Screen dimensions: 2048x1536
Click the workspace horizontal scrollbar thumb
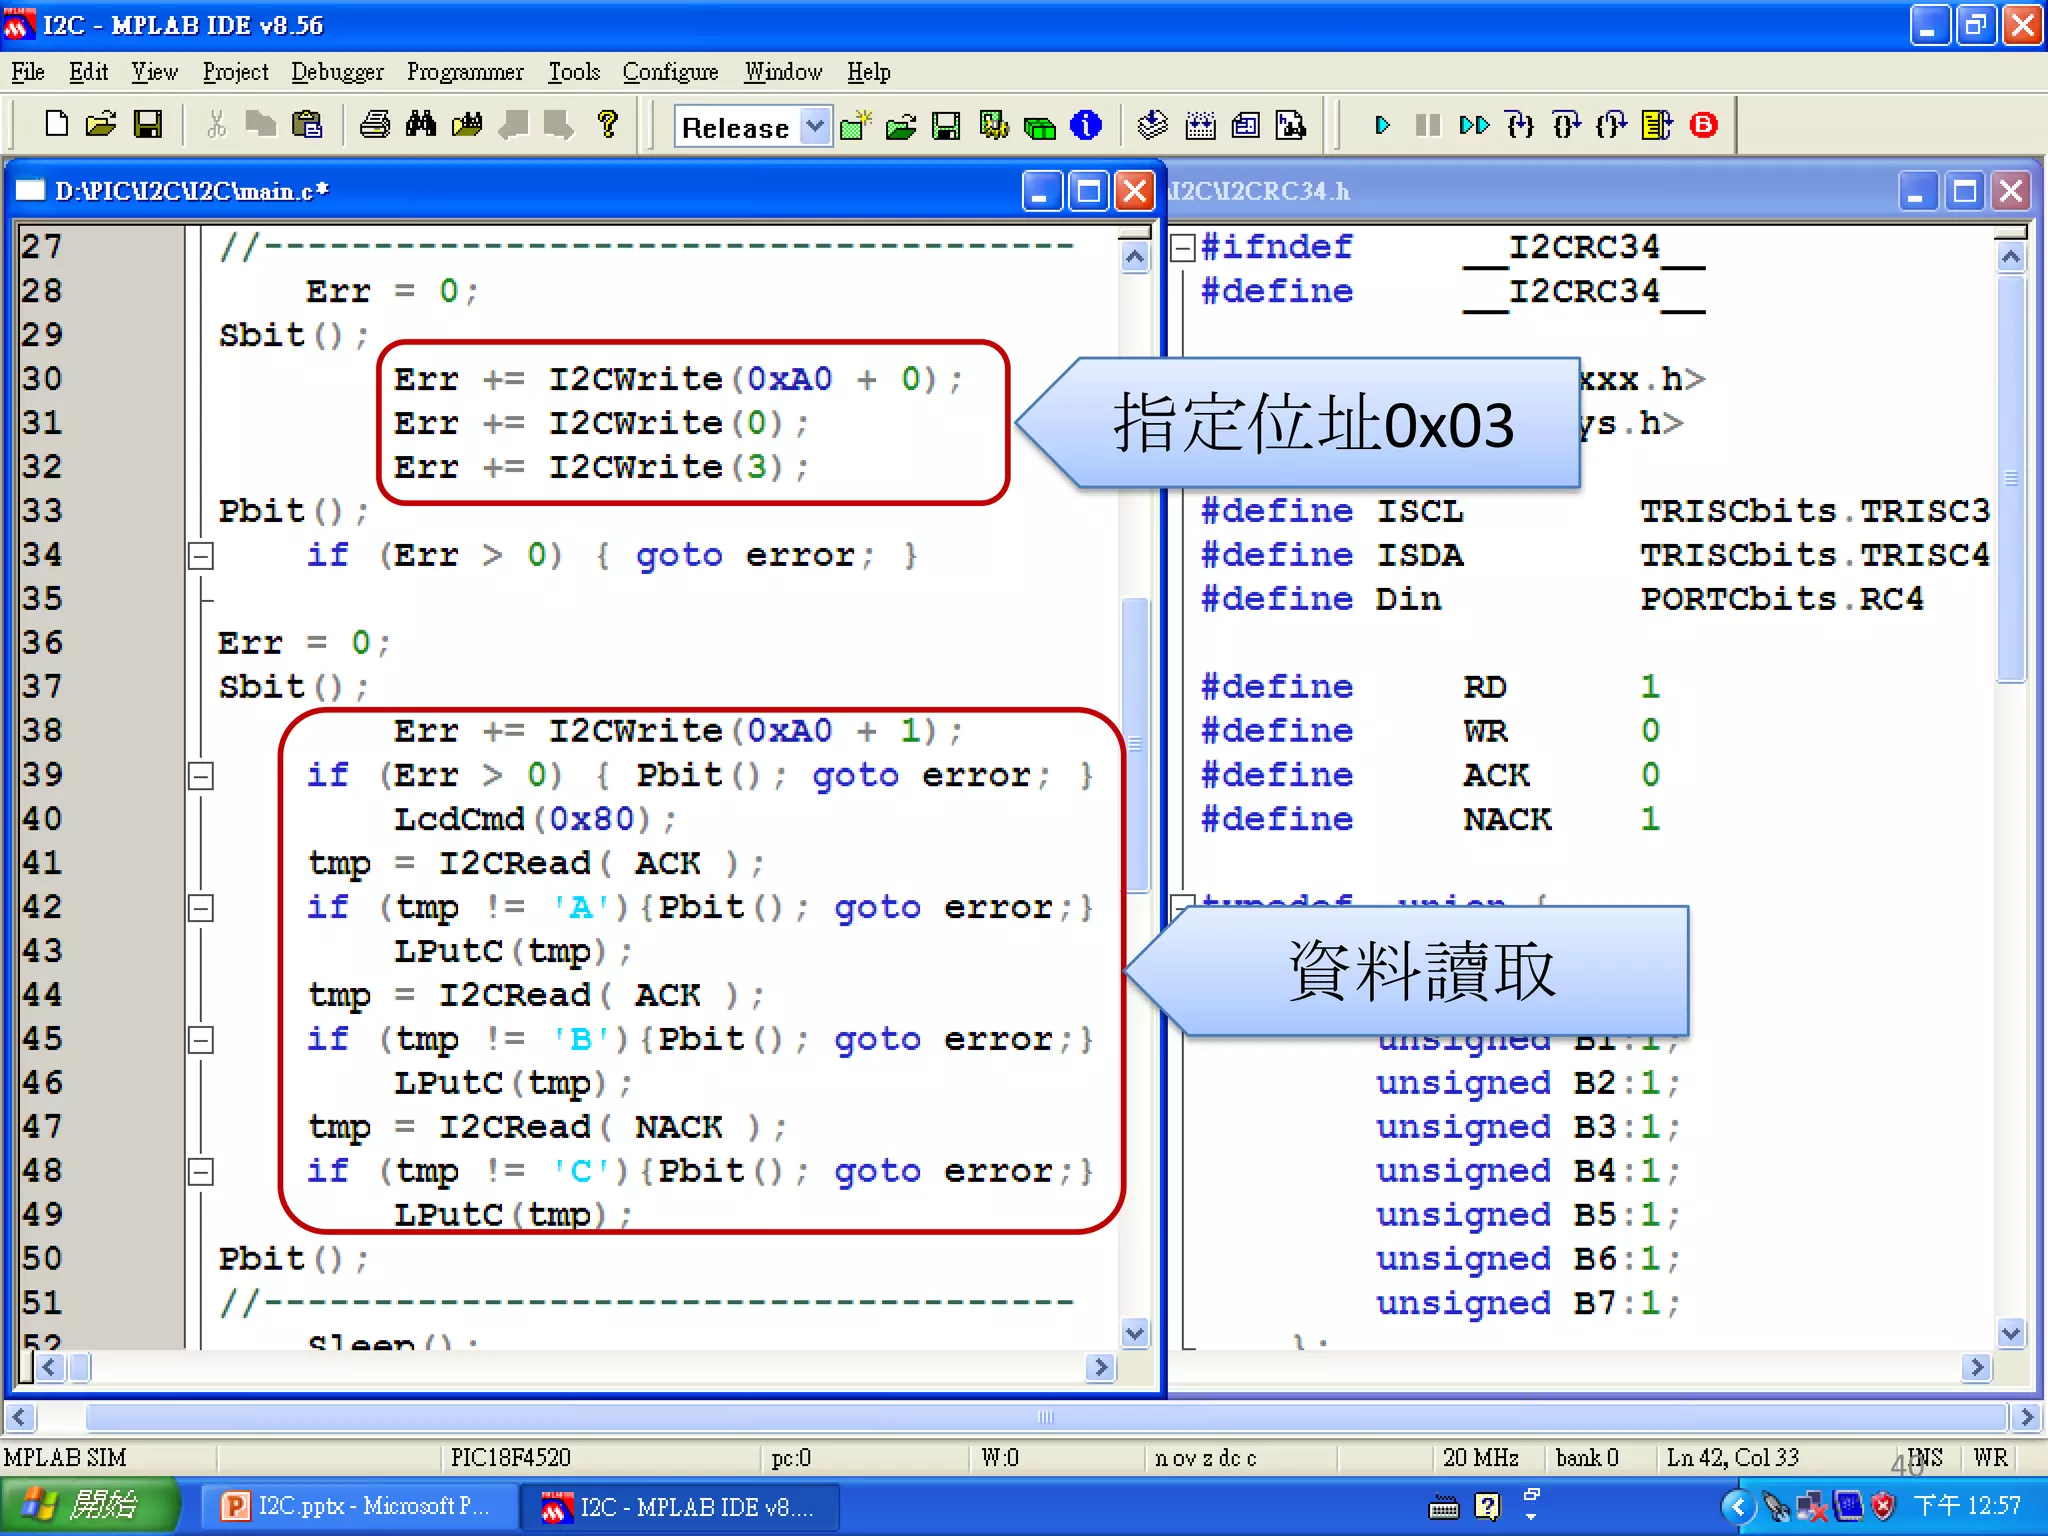(1046, 1417)
